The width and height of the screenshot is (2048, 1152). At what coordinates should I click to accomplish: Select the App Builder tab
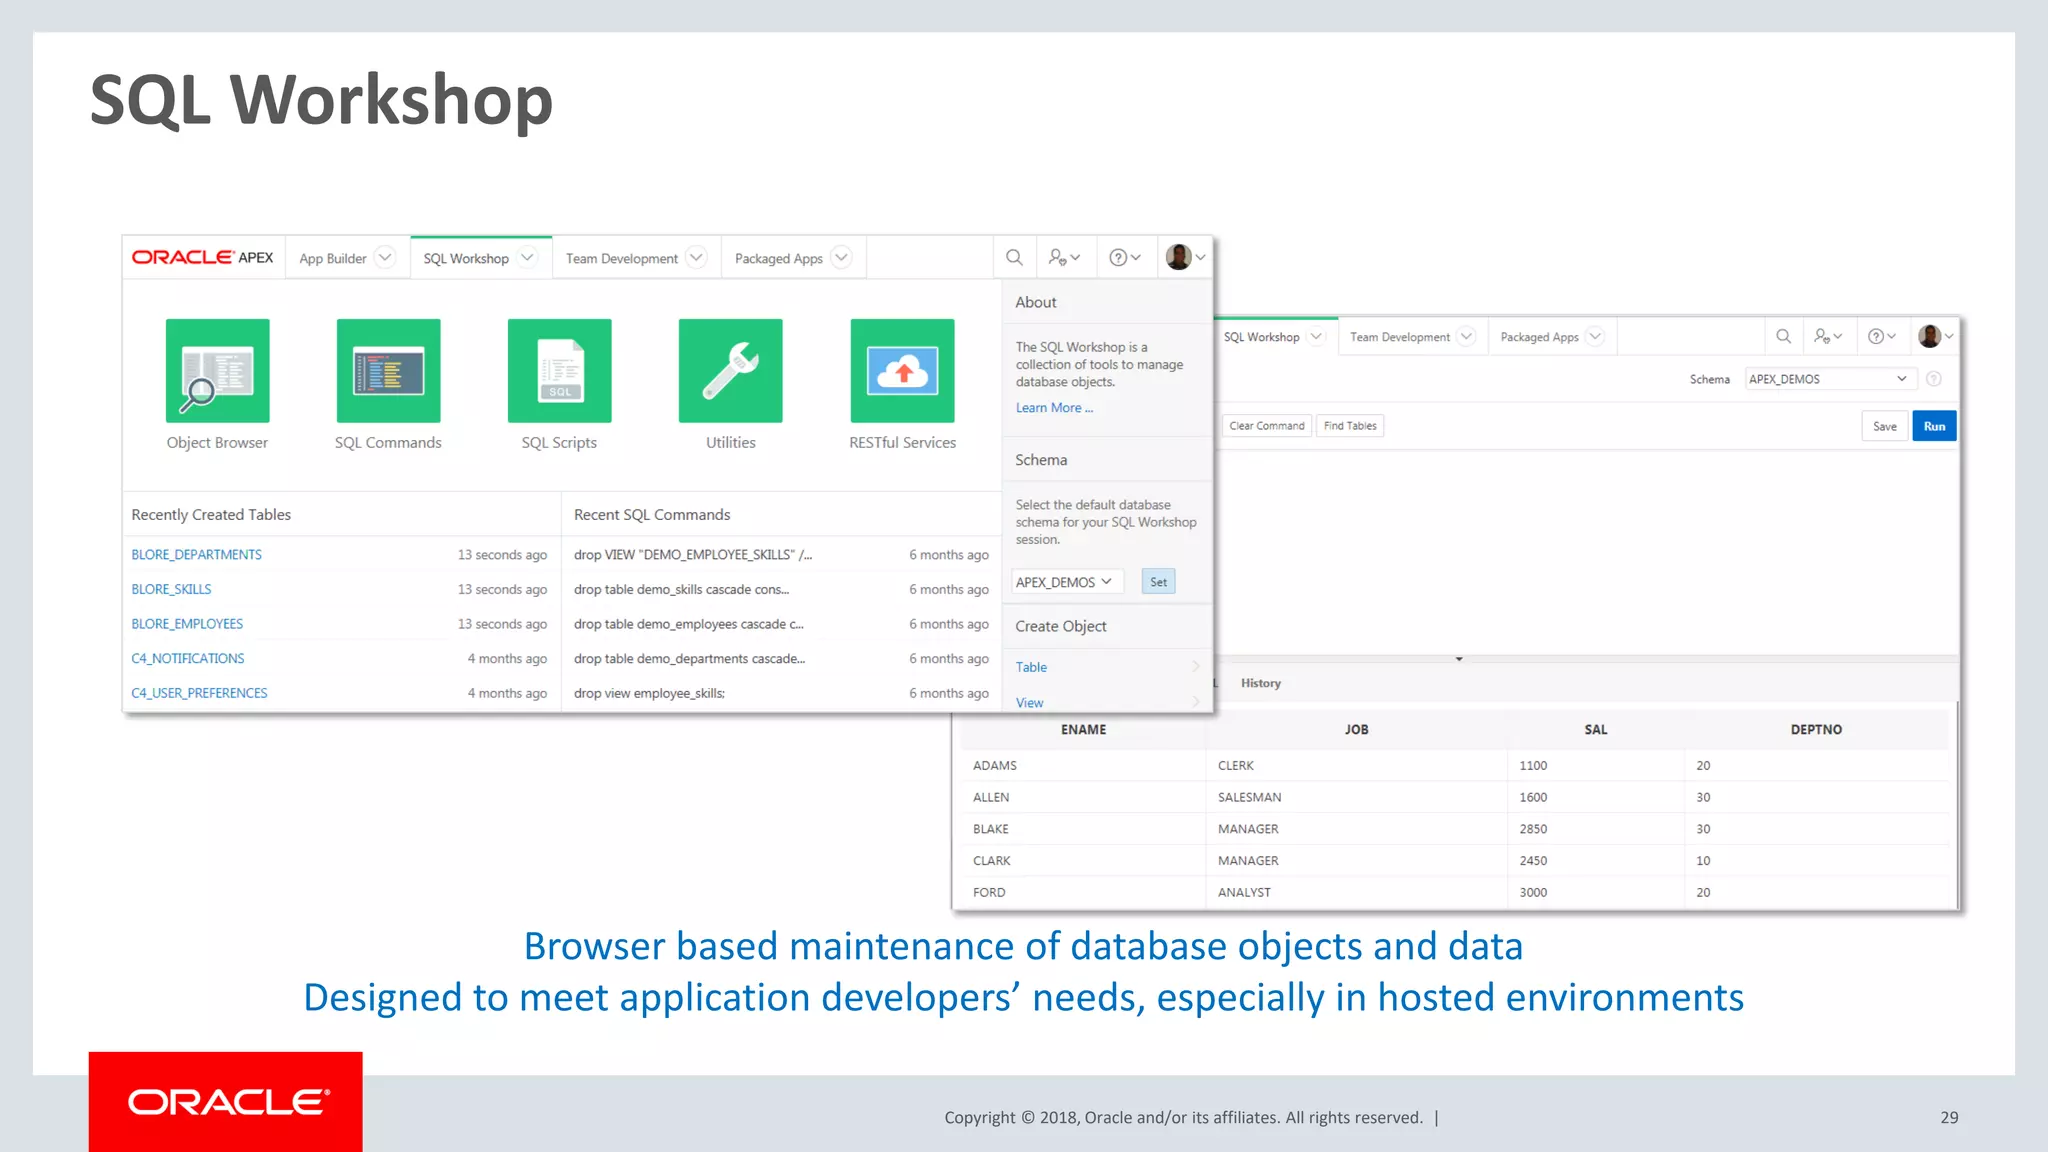coord(333,258)
